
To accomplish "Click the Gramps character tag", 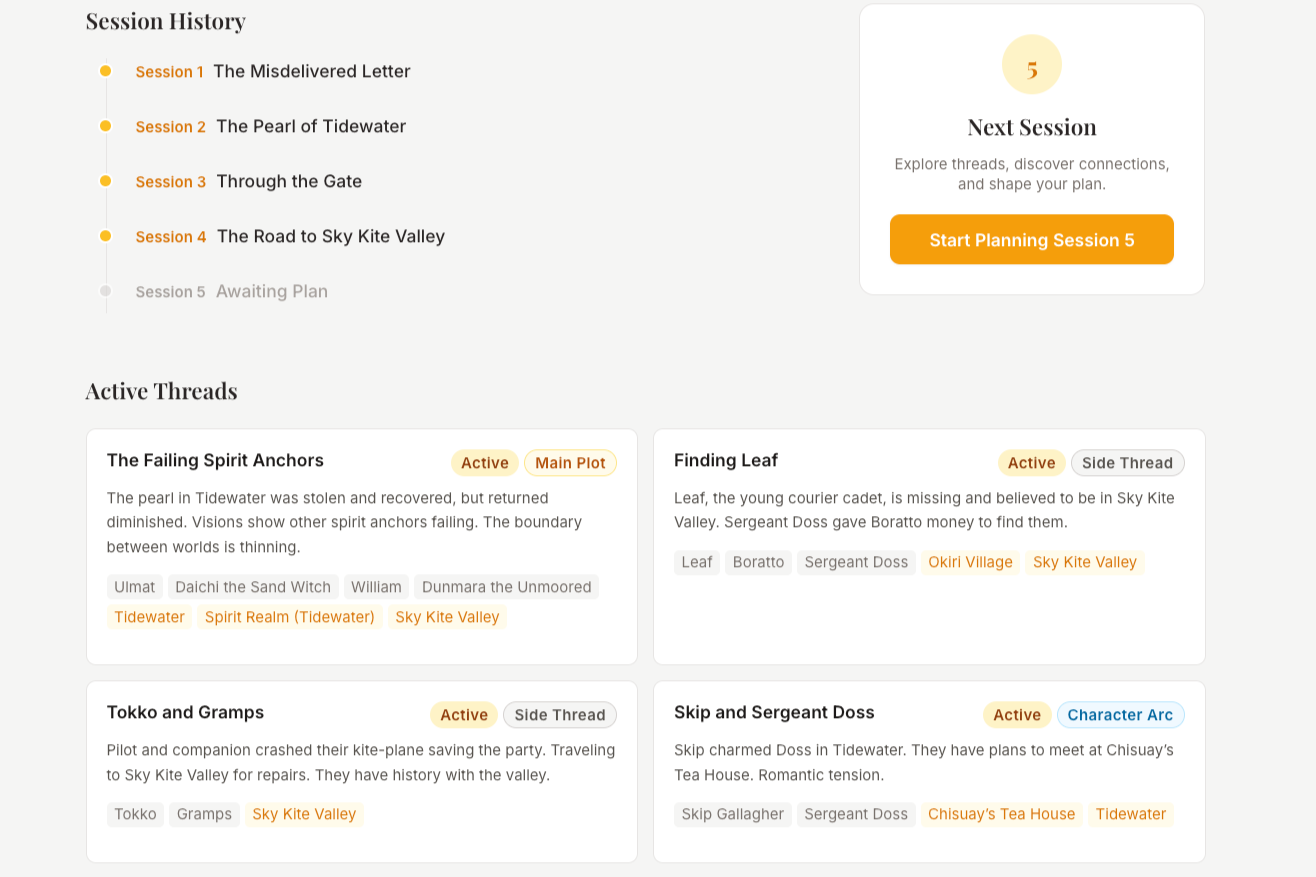I will (x=204, y=814).
